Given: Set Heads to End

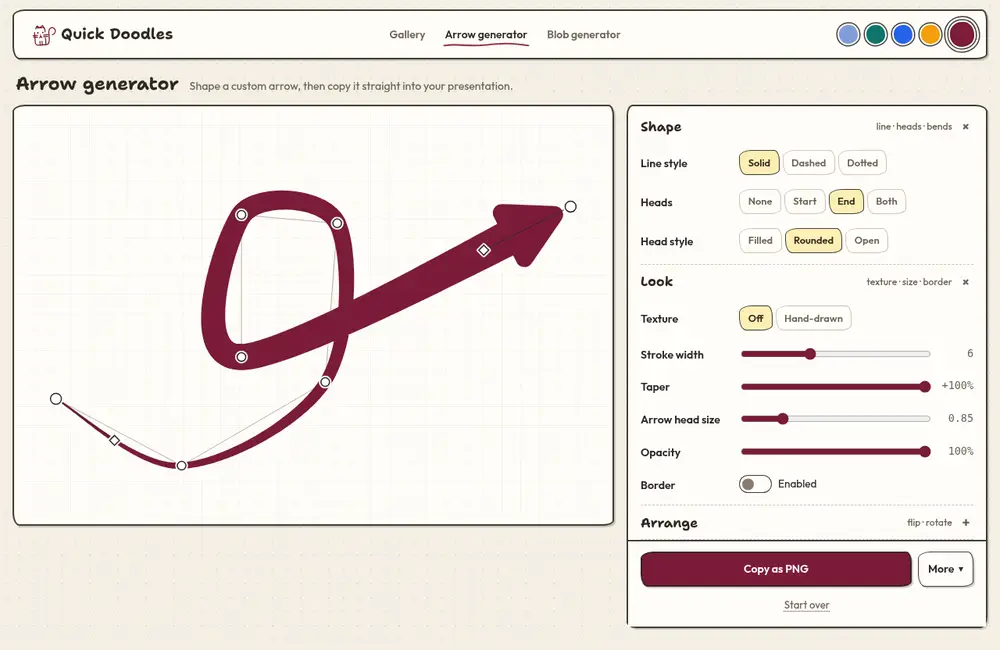Looking at the screenshot, I should click(846, 202).
